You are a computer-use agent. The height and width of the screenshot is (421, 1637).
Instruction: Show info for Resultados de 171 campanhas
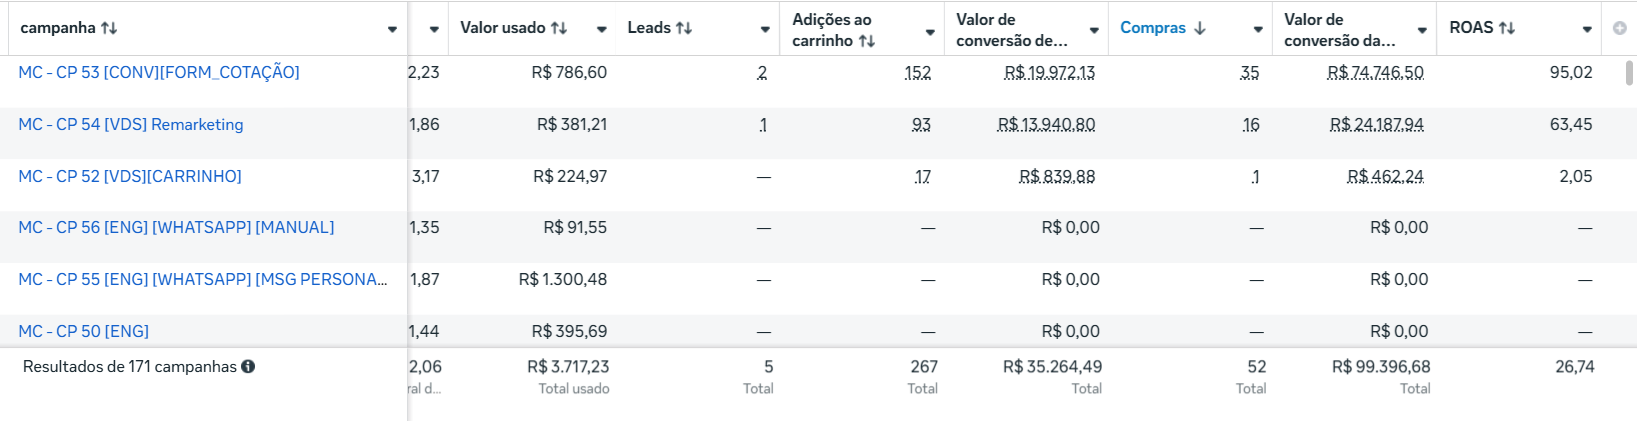tap(248, 367)
